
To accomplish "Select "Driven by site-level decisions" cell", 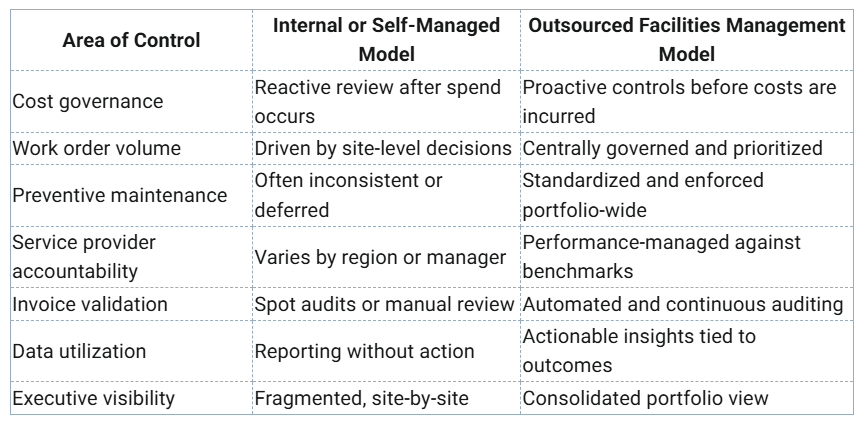I will coord(385,148).
